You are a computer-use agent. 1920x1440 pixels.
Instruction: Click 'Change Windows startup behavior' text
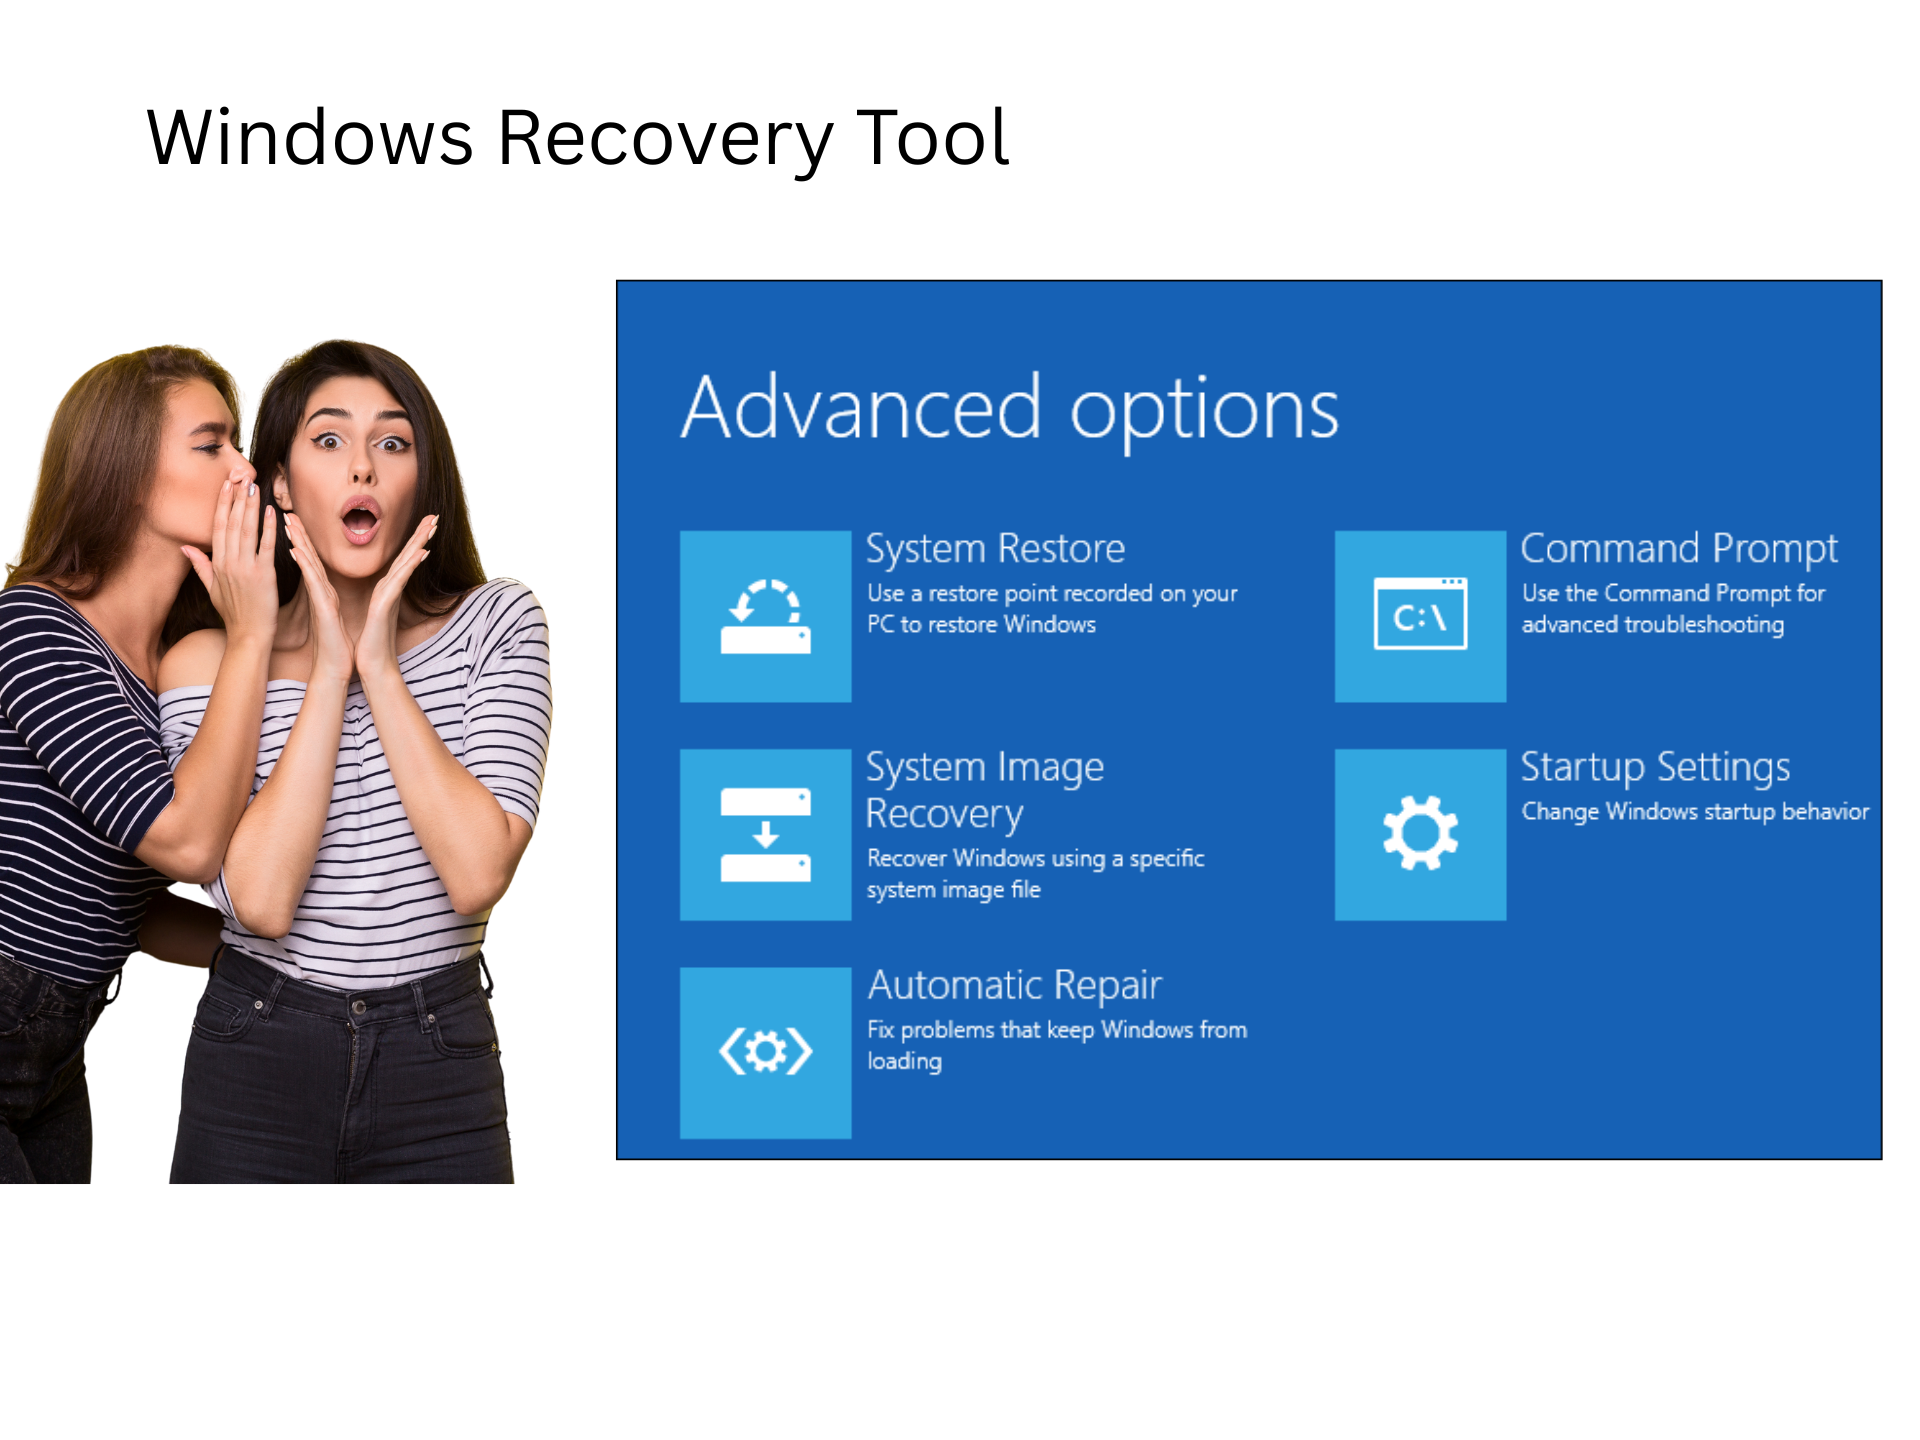tap(1695, 811)
